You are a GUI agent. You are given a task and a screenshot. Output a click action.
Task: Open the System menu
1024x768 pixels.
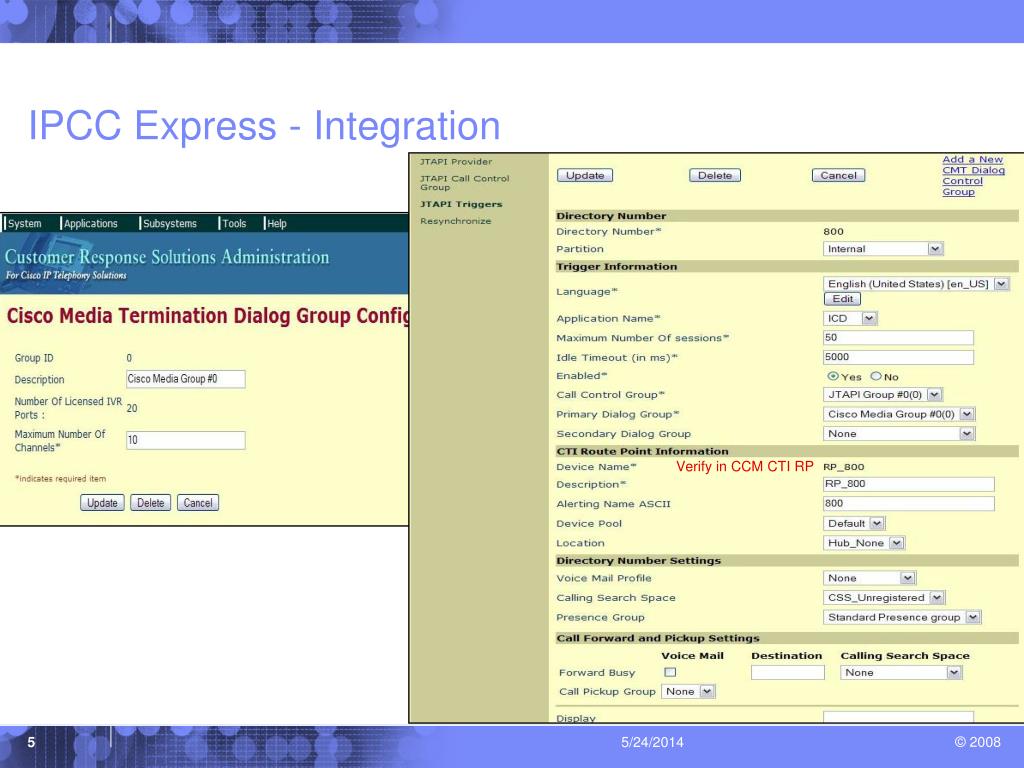pyautogui.click(x=25, y=223)
